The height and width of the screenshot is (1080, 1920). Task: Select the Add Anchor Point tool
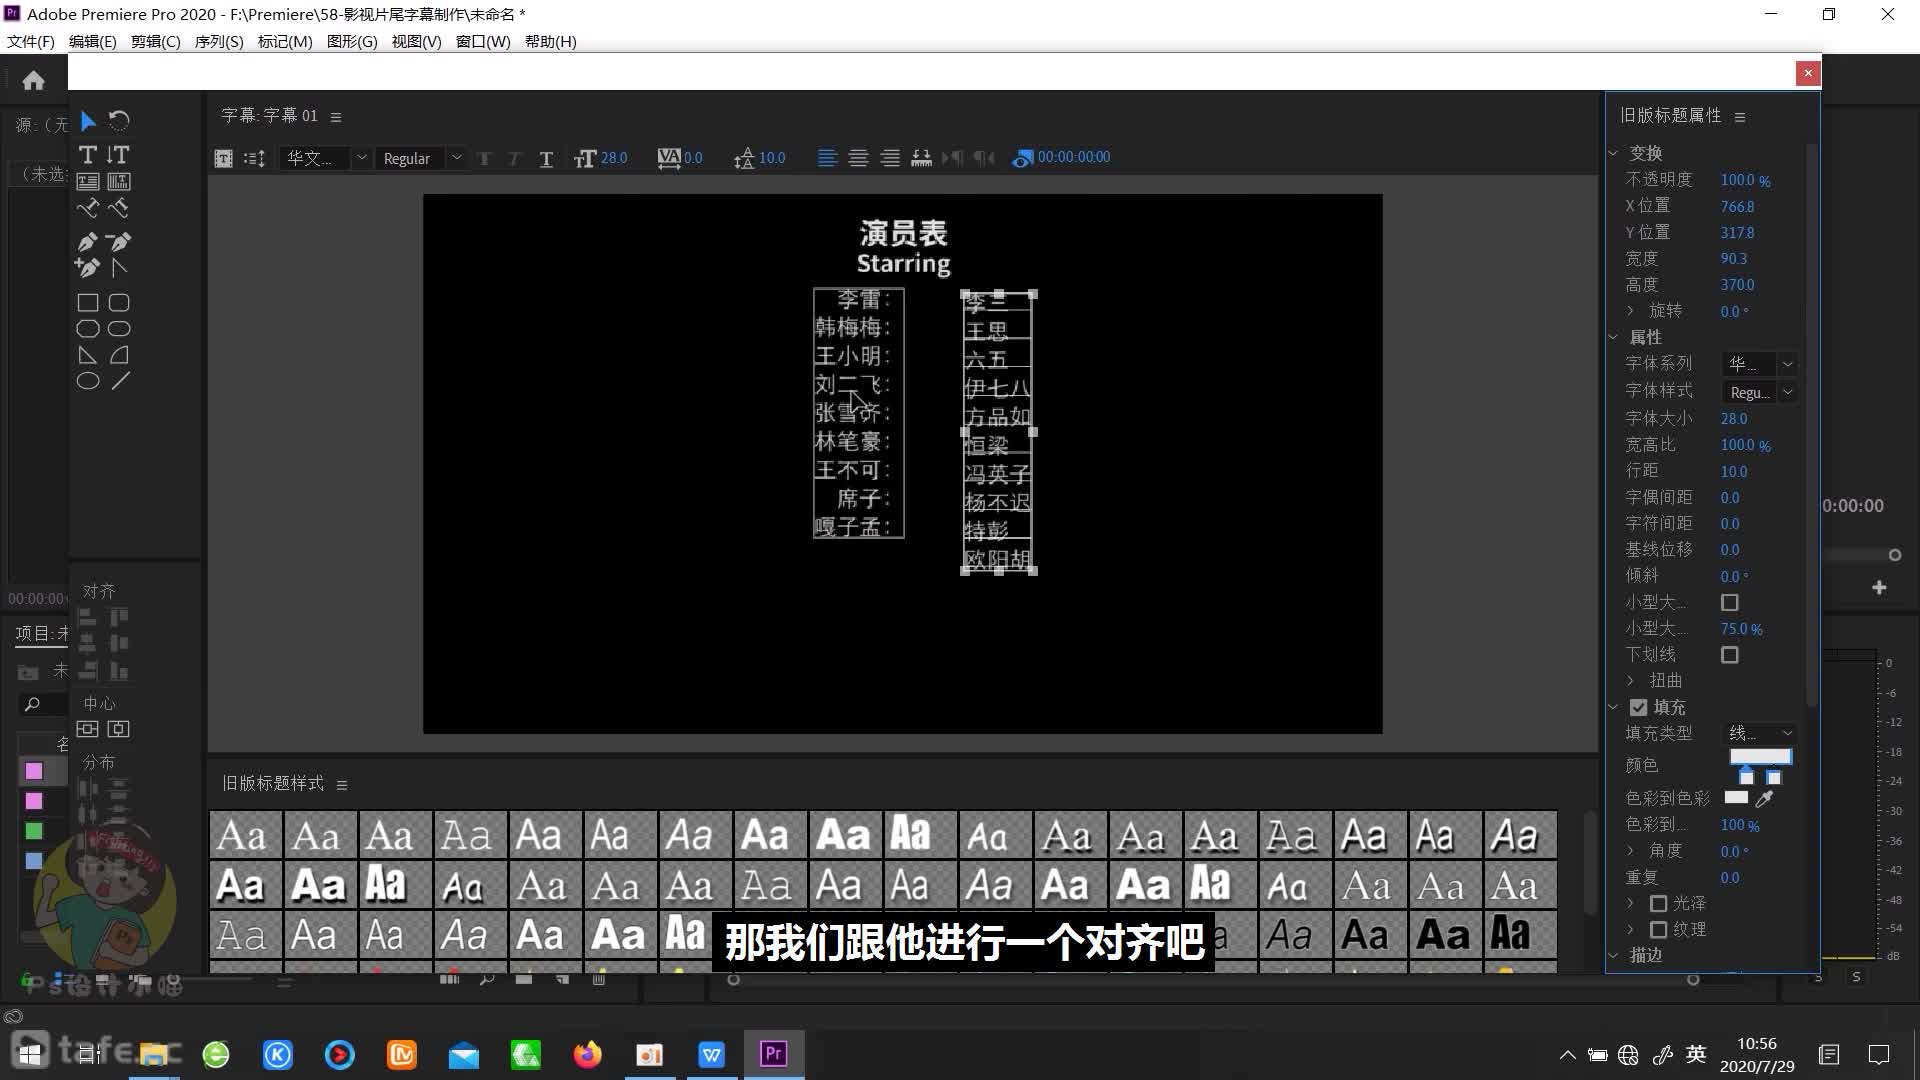click(88, 267)
